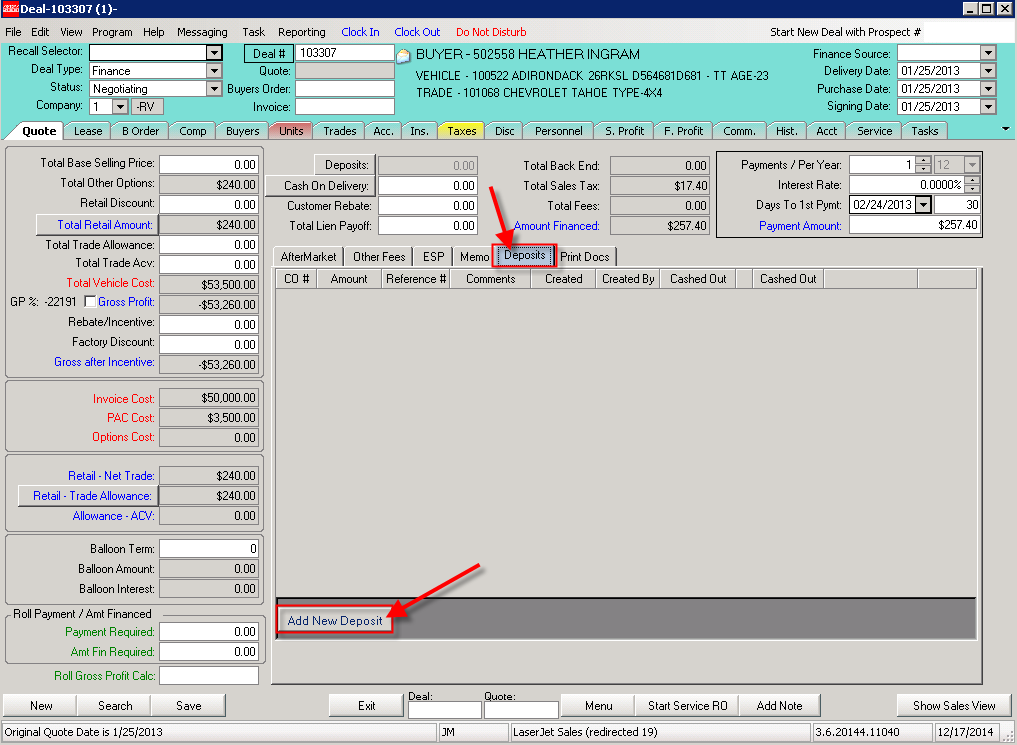
Task: Open the Reporting menu
Action: pyautogui.click(x=302, y=32)
